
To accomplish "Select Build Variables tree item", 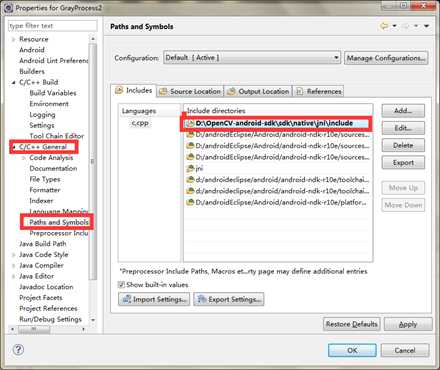I will (x=53, y=93).
